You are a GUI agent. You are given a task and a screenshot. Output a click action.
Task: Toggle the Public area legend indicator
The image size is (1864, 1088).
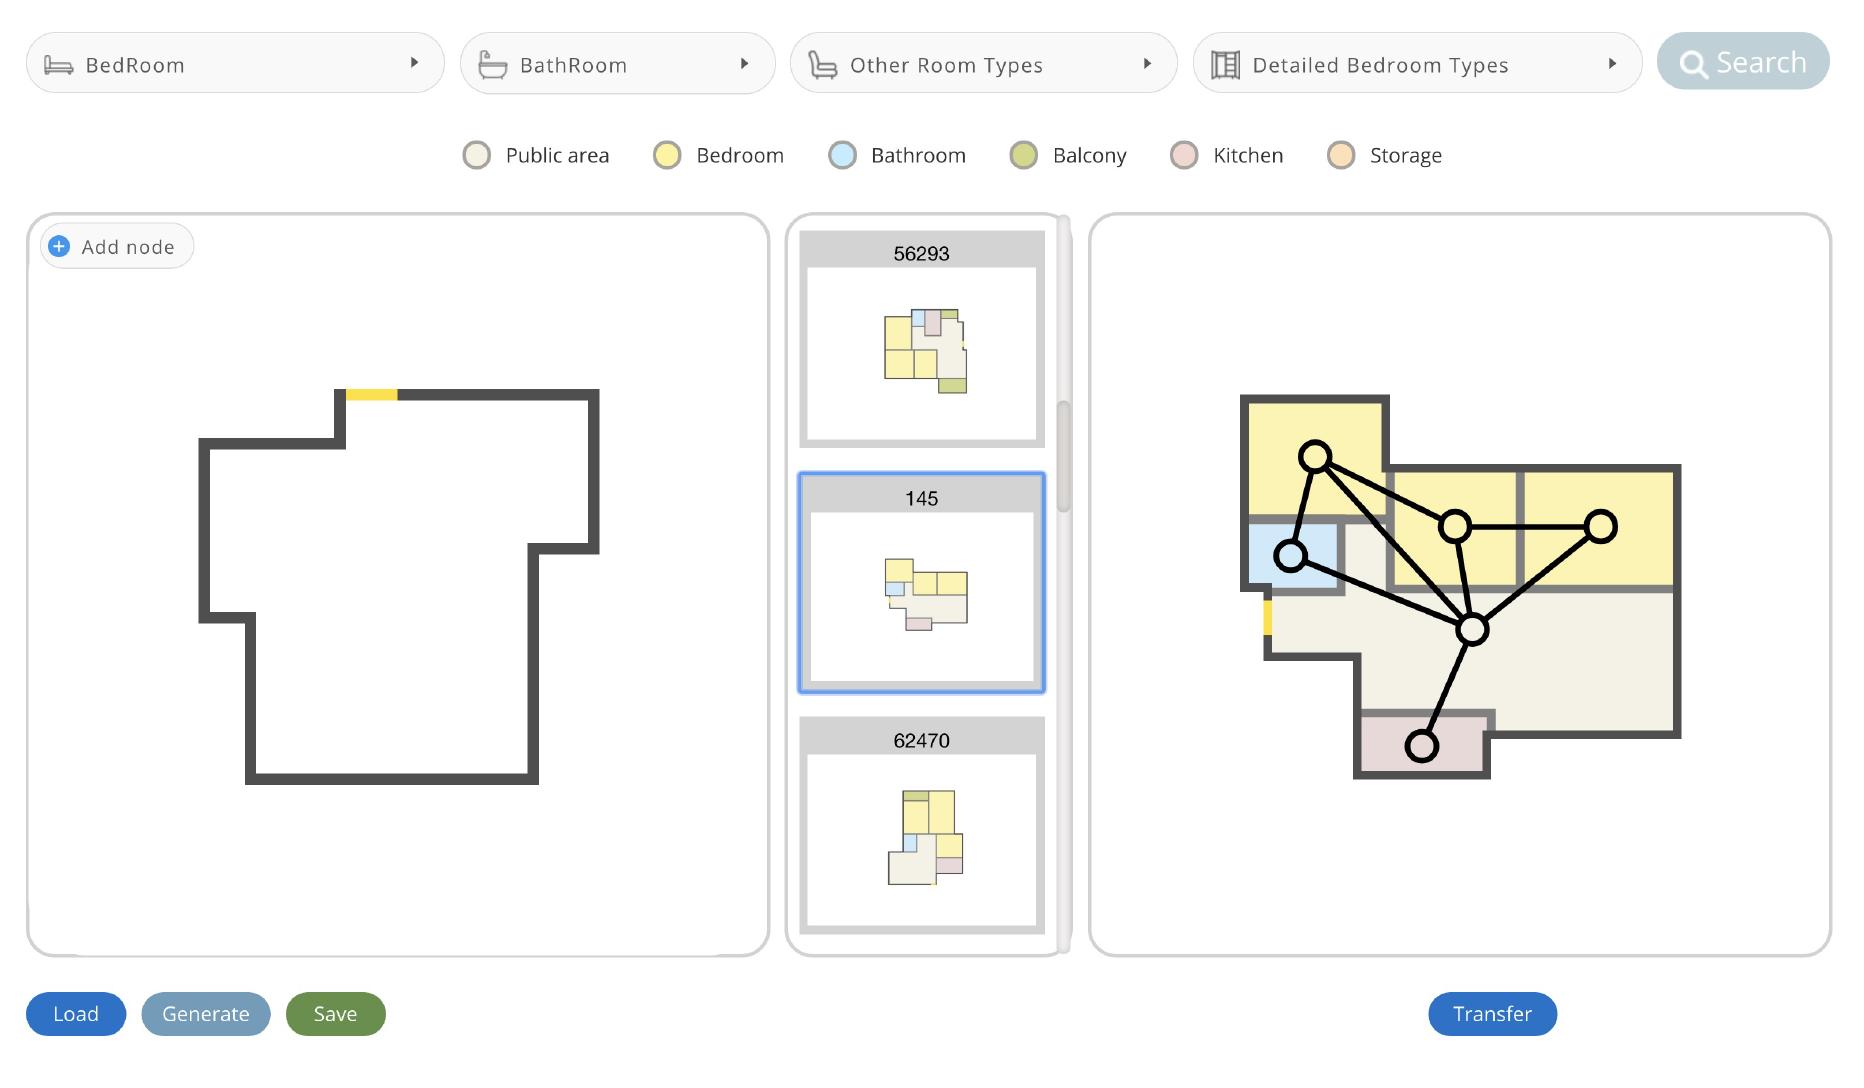[x=477, y=155]
